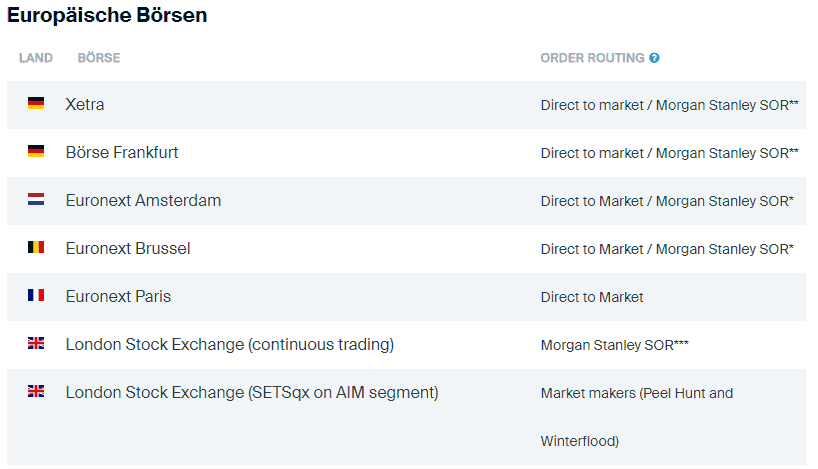The image size is (818, 469).
Task: Click UK flag beside SETSqx AIM row
Action: (x=36, y=391)
